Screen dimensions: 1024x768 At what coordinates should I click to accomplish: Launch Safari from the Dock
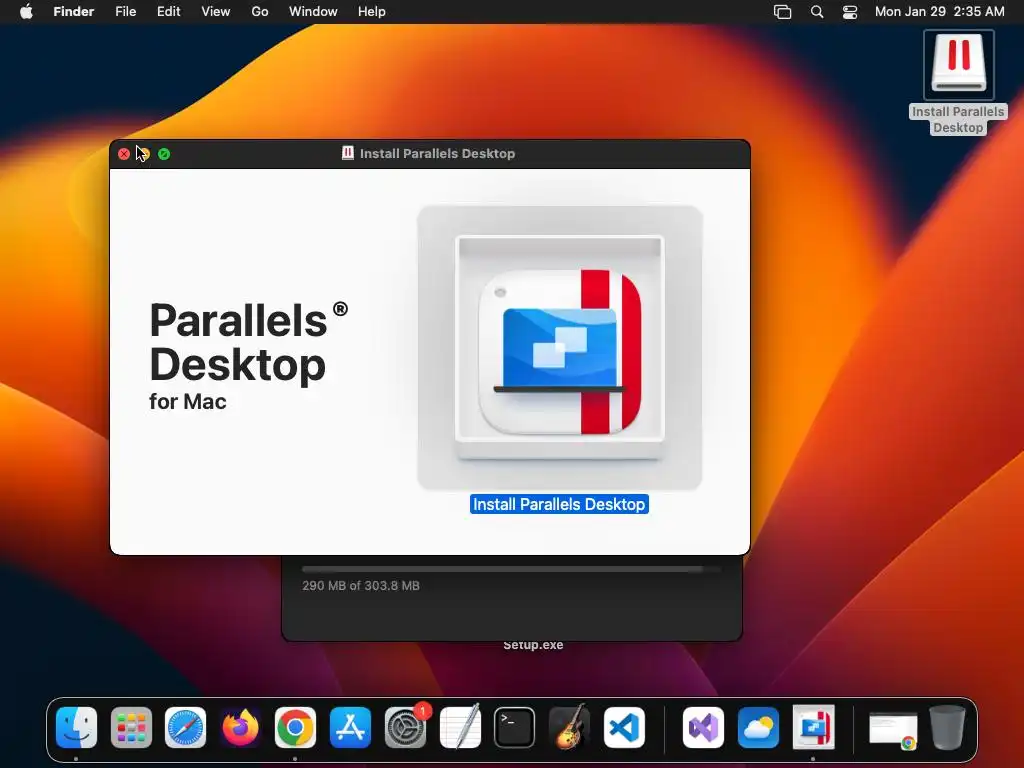click(185, 728)
